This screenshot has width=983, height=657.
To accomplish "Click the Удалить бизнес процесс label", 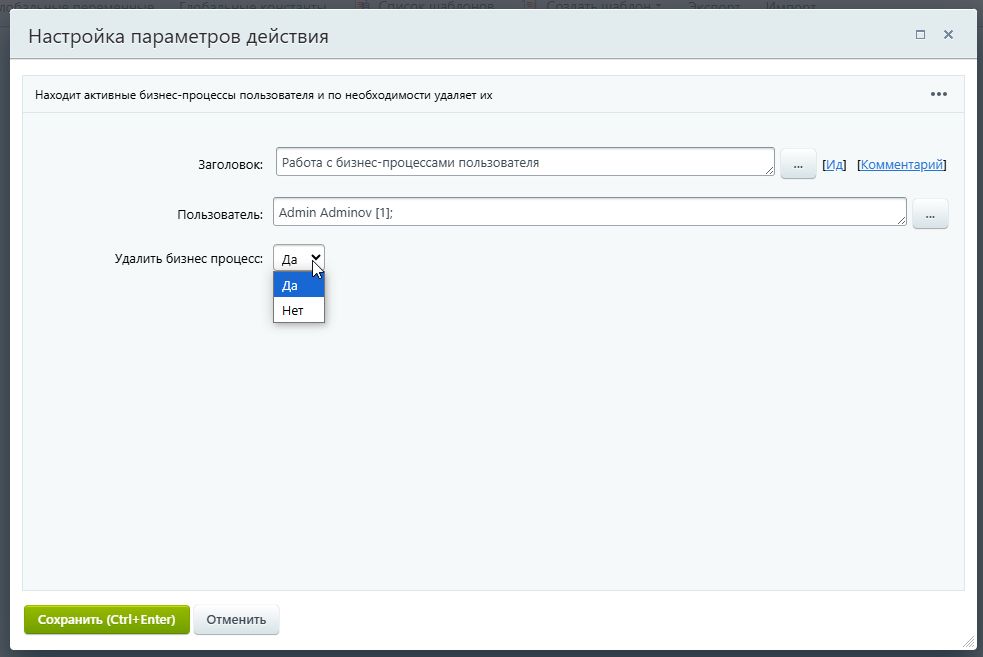I will 189,258.
